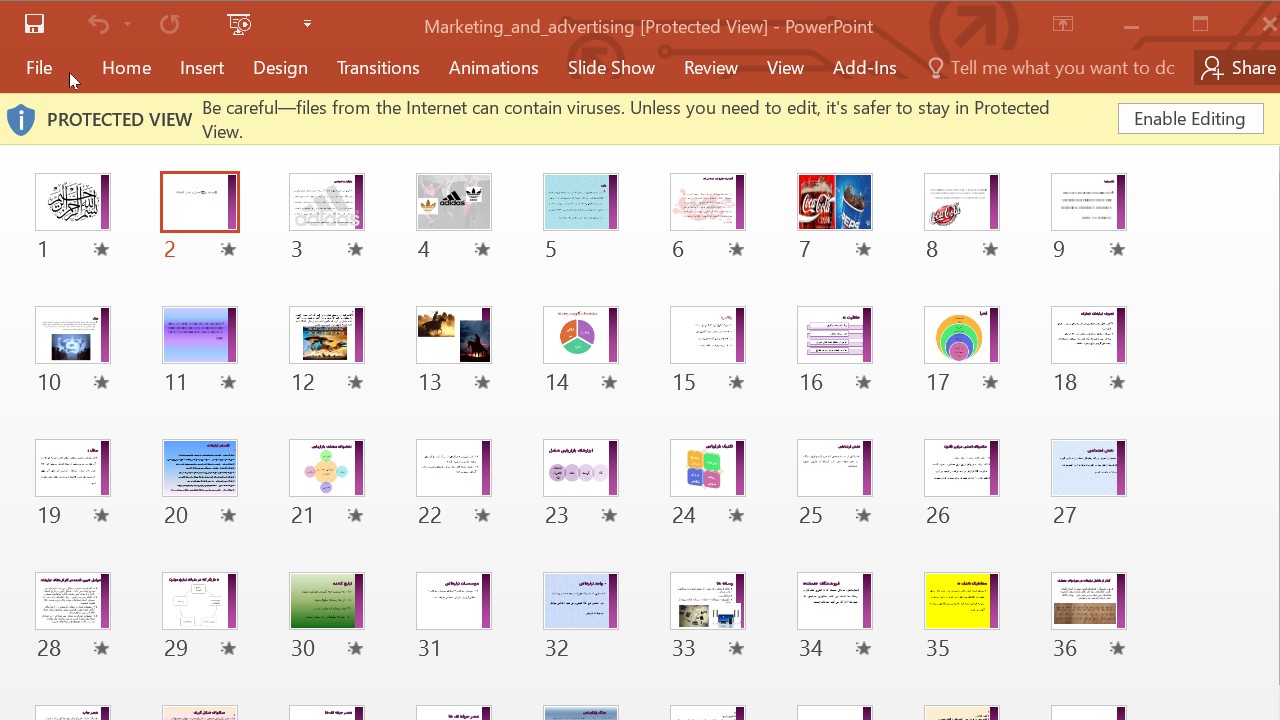Click slide number 27 label
The image size is (1280, 720).
[1065, 515]
